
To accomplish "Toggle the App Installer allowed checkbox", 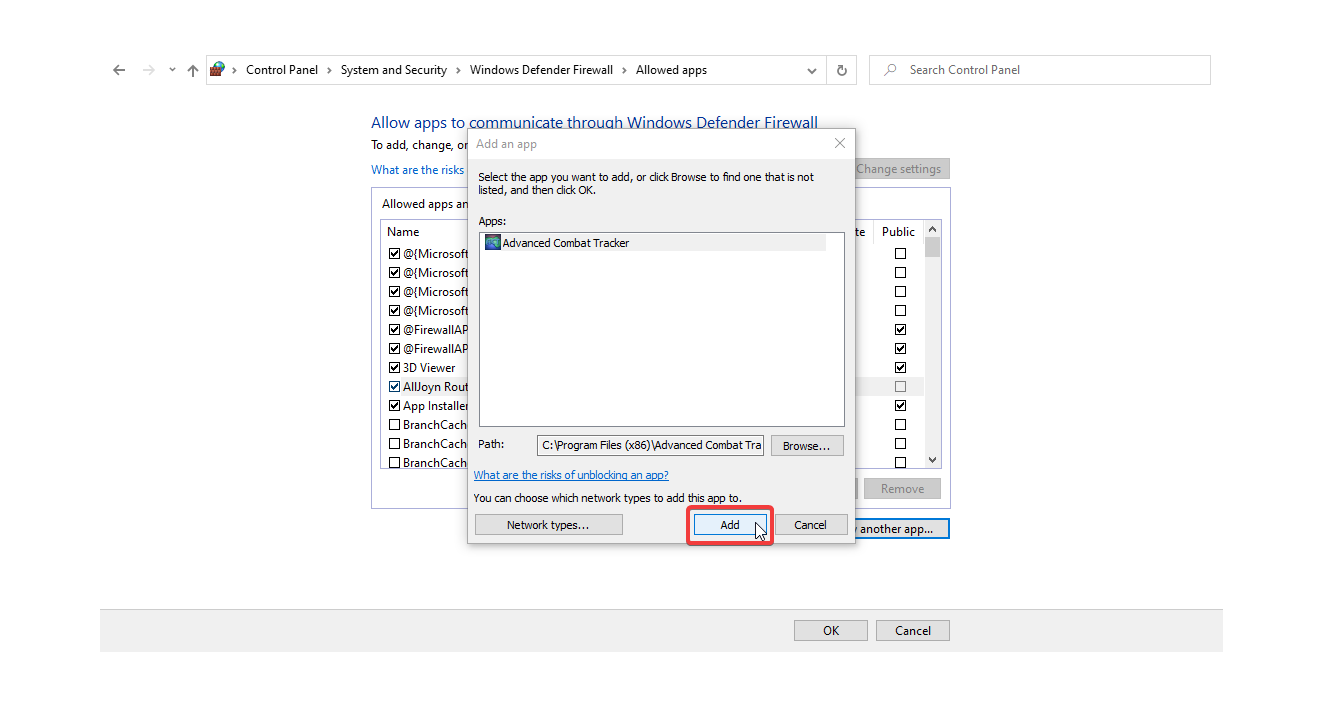I will [x=394, y=406].
